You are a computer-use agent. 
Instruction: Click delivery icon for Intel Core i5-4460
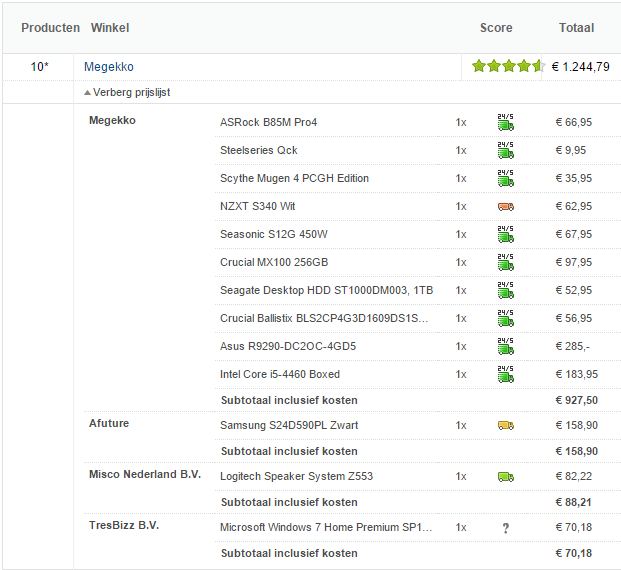[x=506, y=374]
